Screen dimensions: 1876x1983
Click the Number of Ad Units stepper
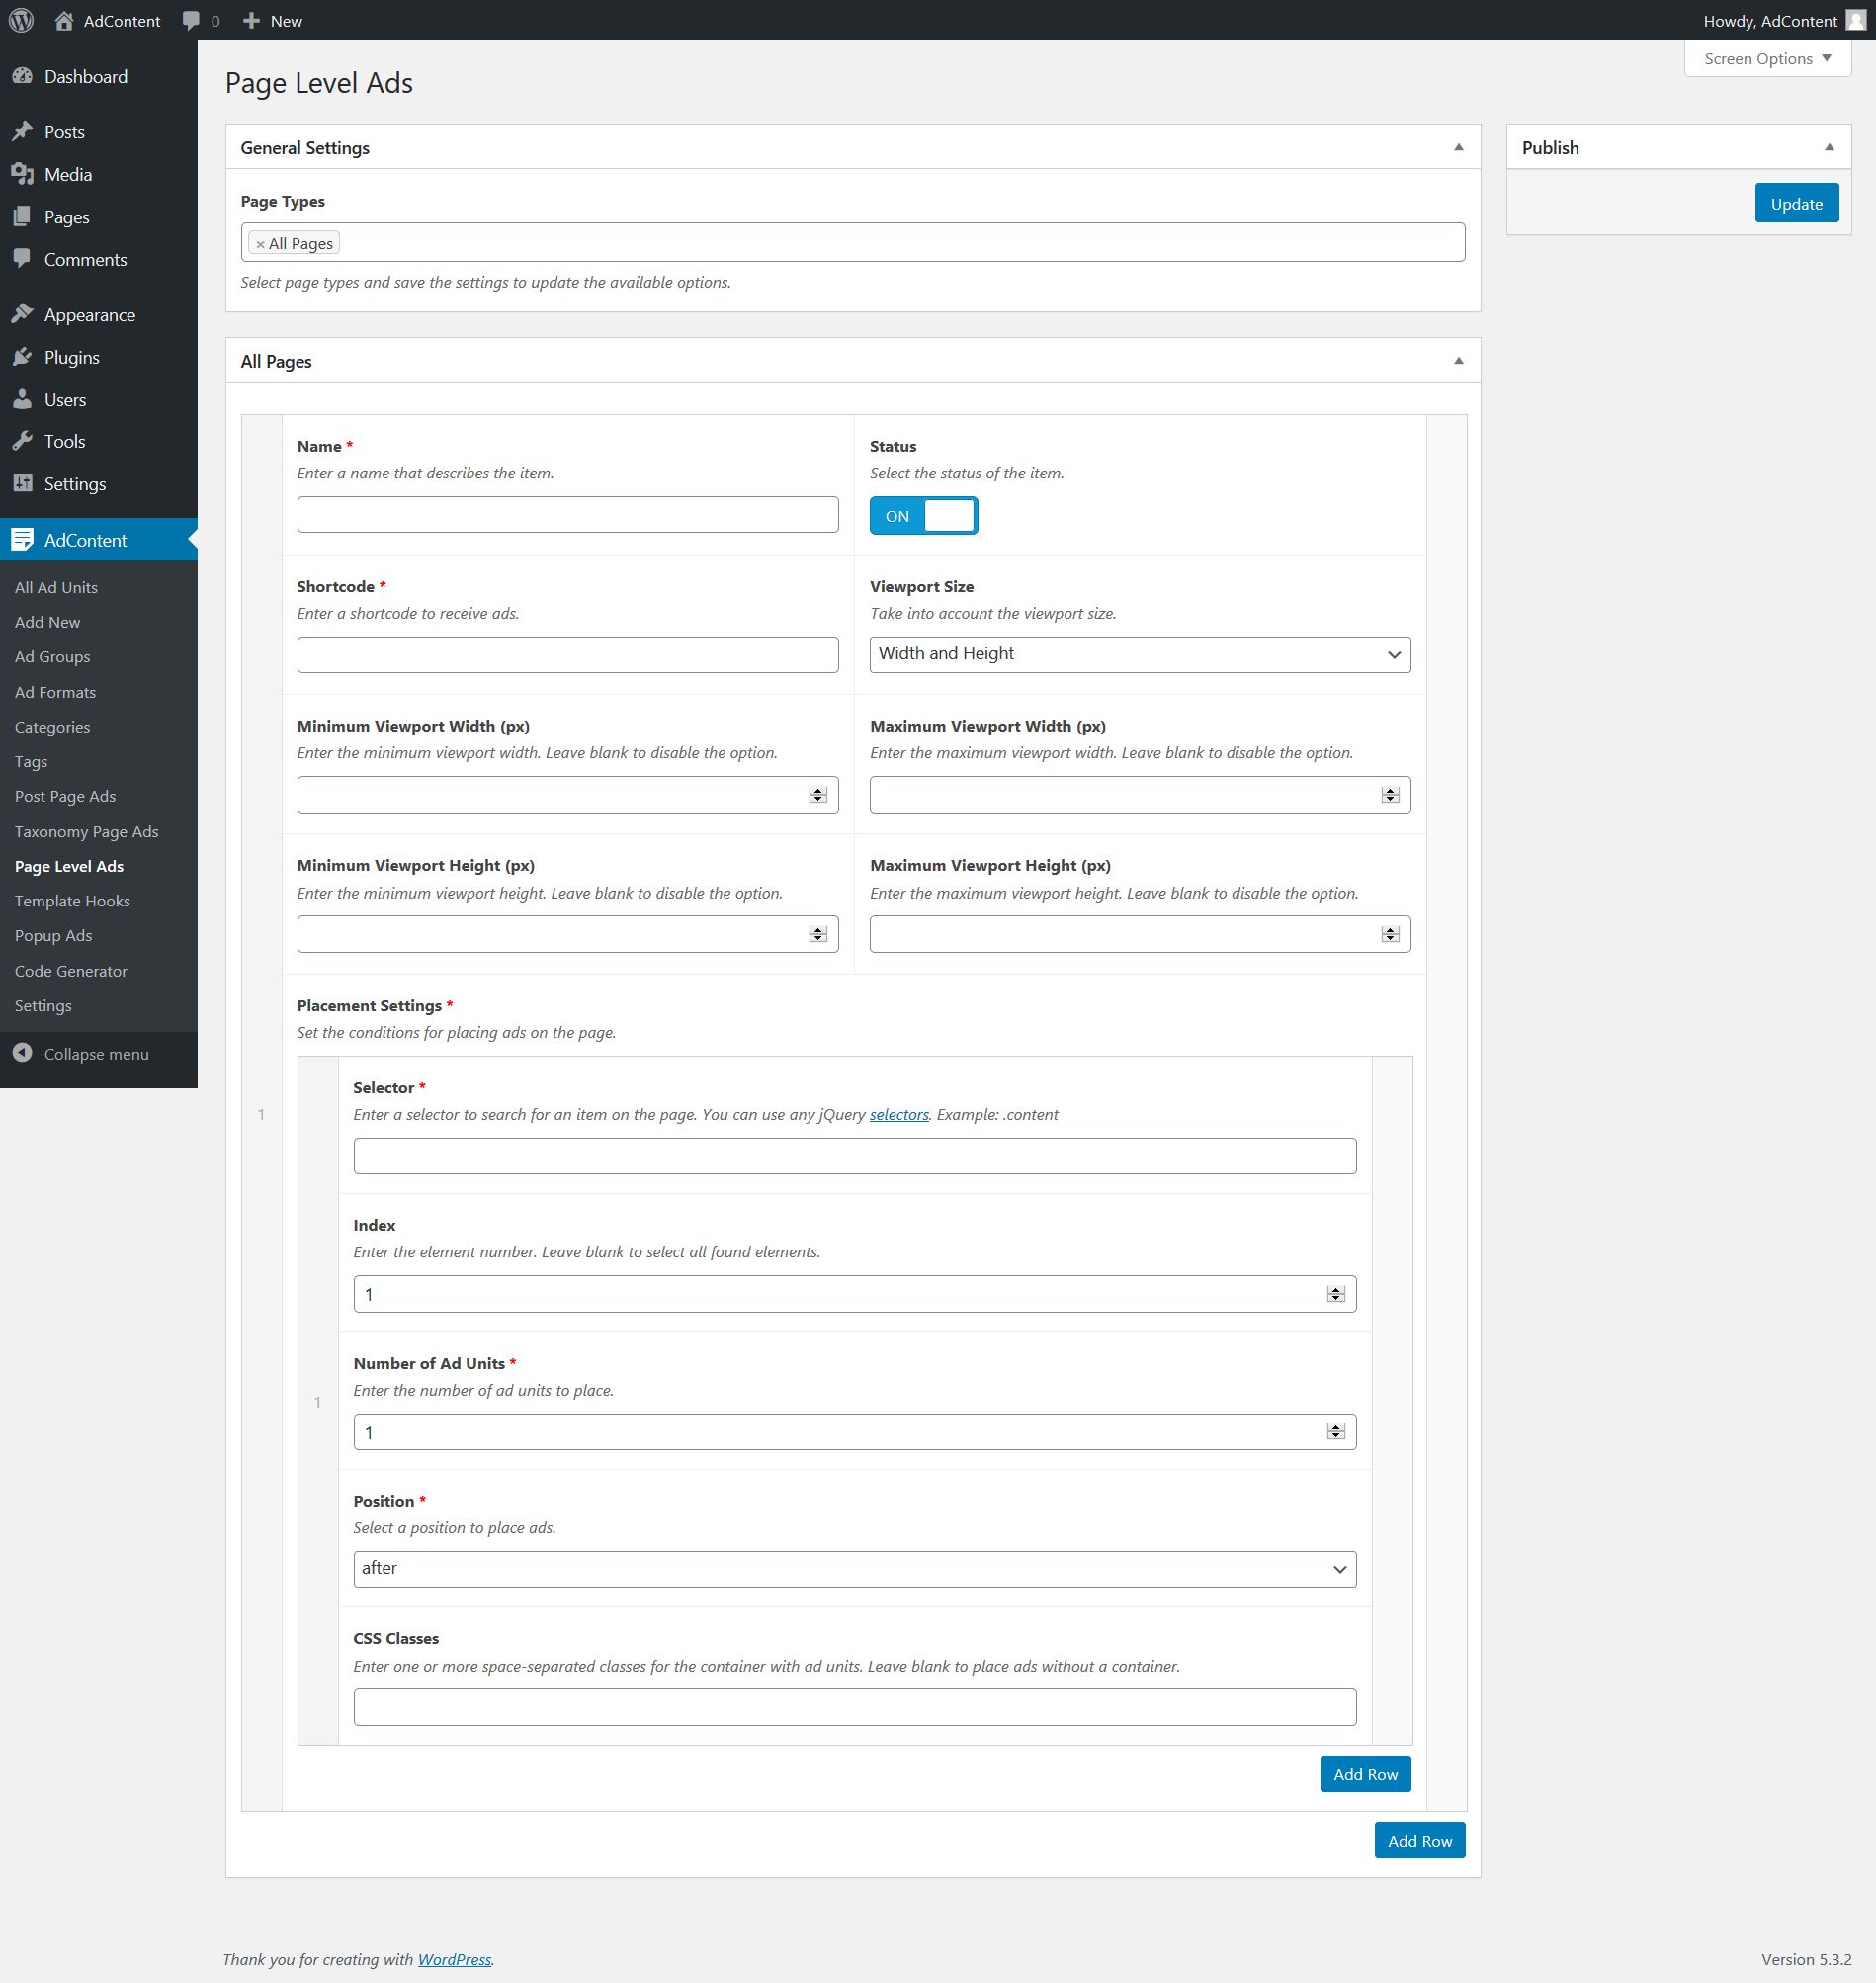(1335, 1432)
